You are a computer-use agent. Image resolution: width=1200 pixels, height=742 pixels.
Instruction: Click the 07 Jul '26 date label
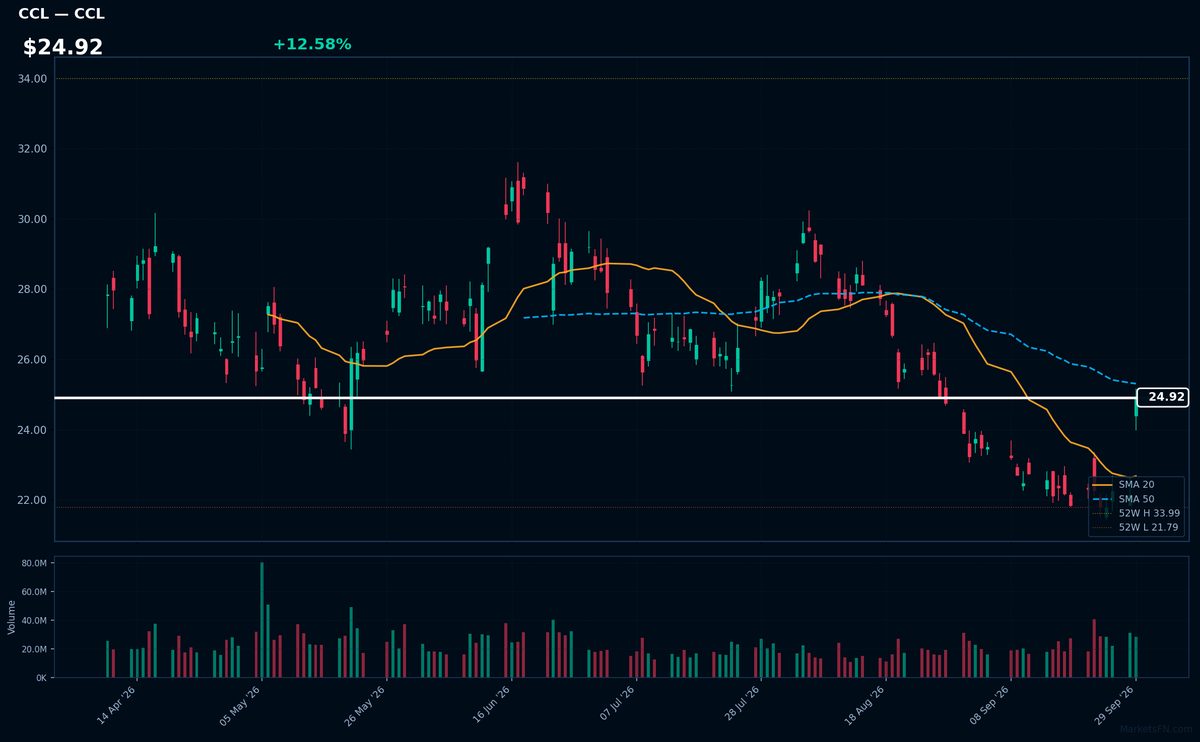pyautogui.click(x=617, y=703)
